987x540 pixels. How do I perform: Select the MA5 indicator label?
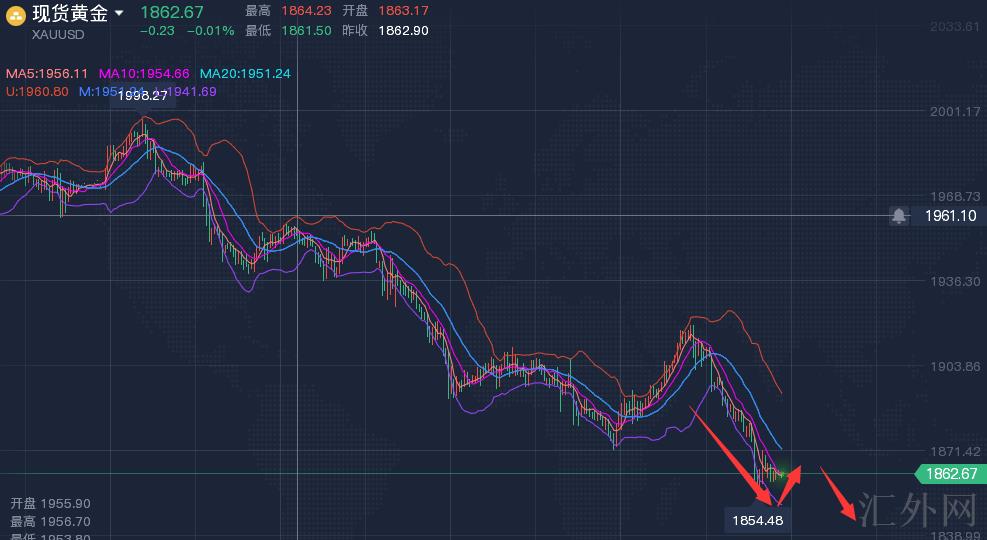click(x=48, y=74)
